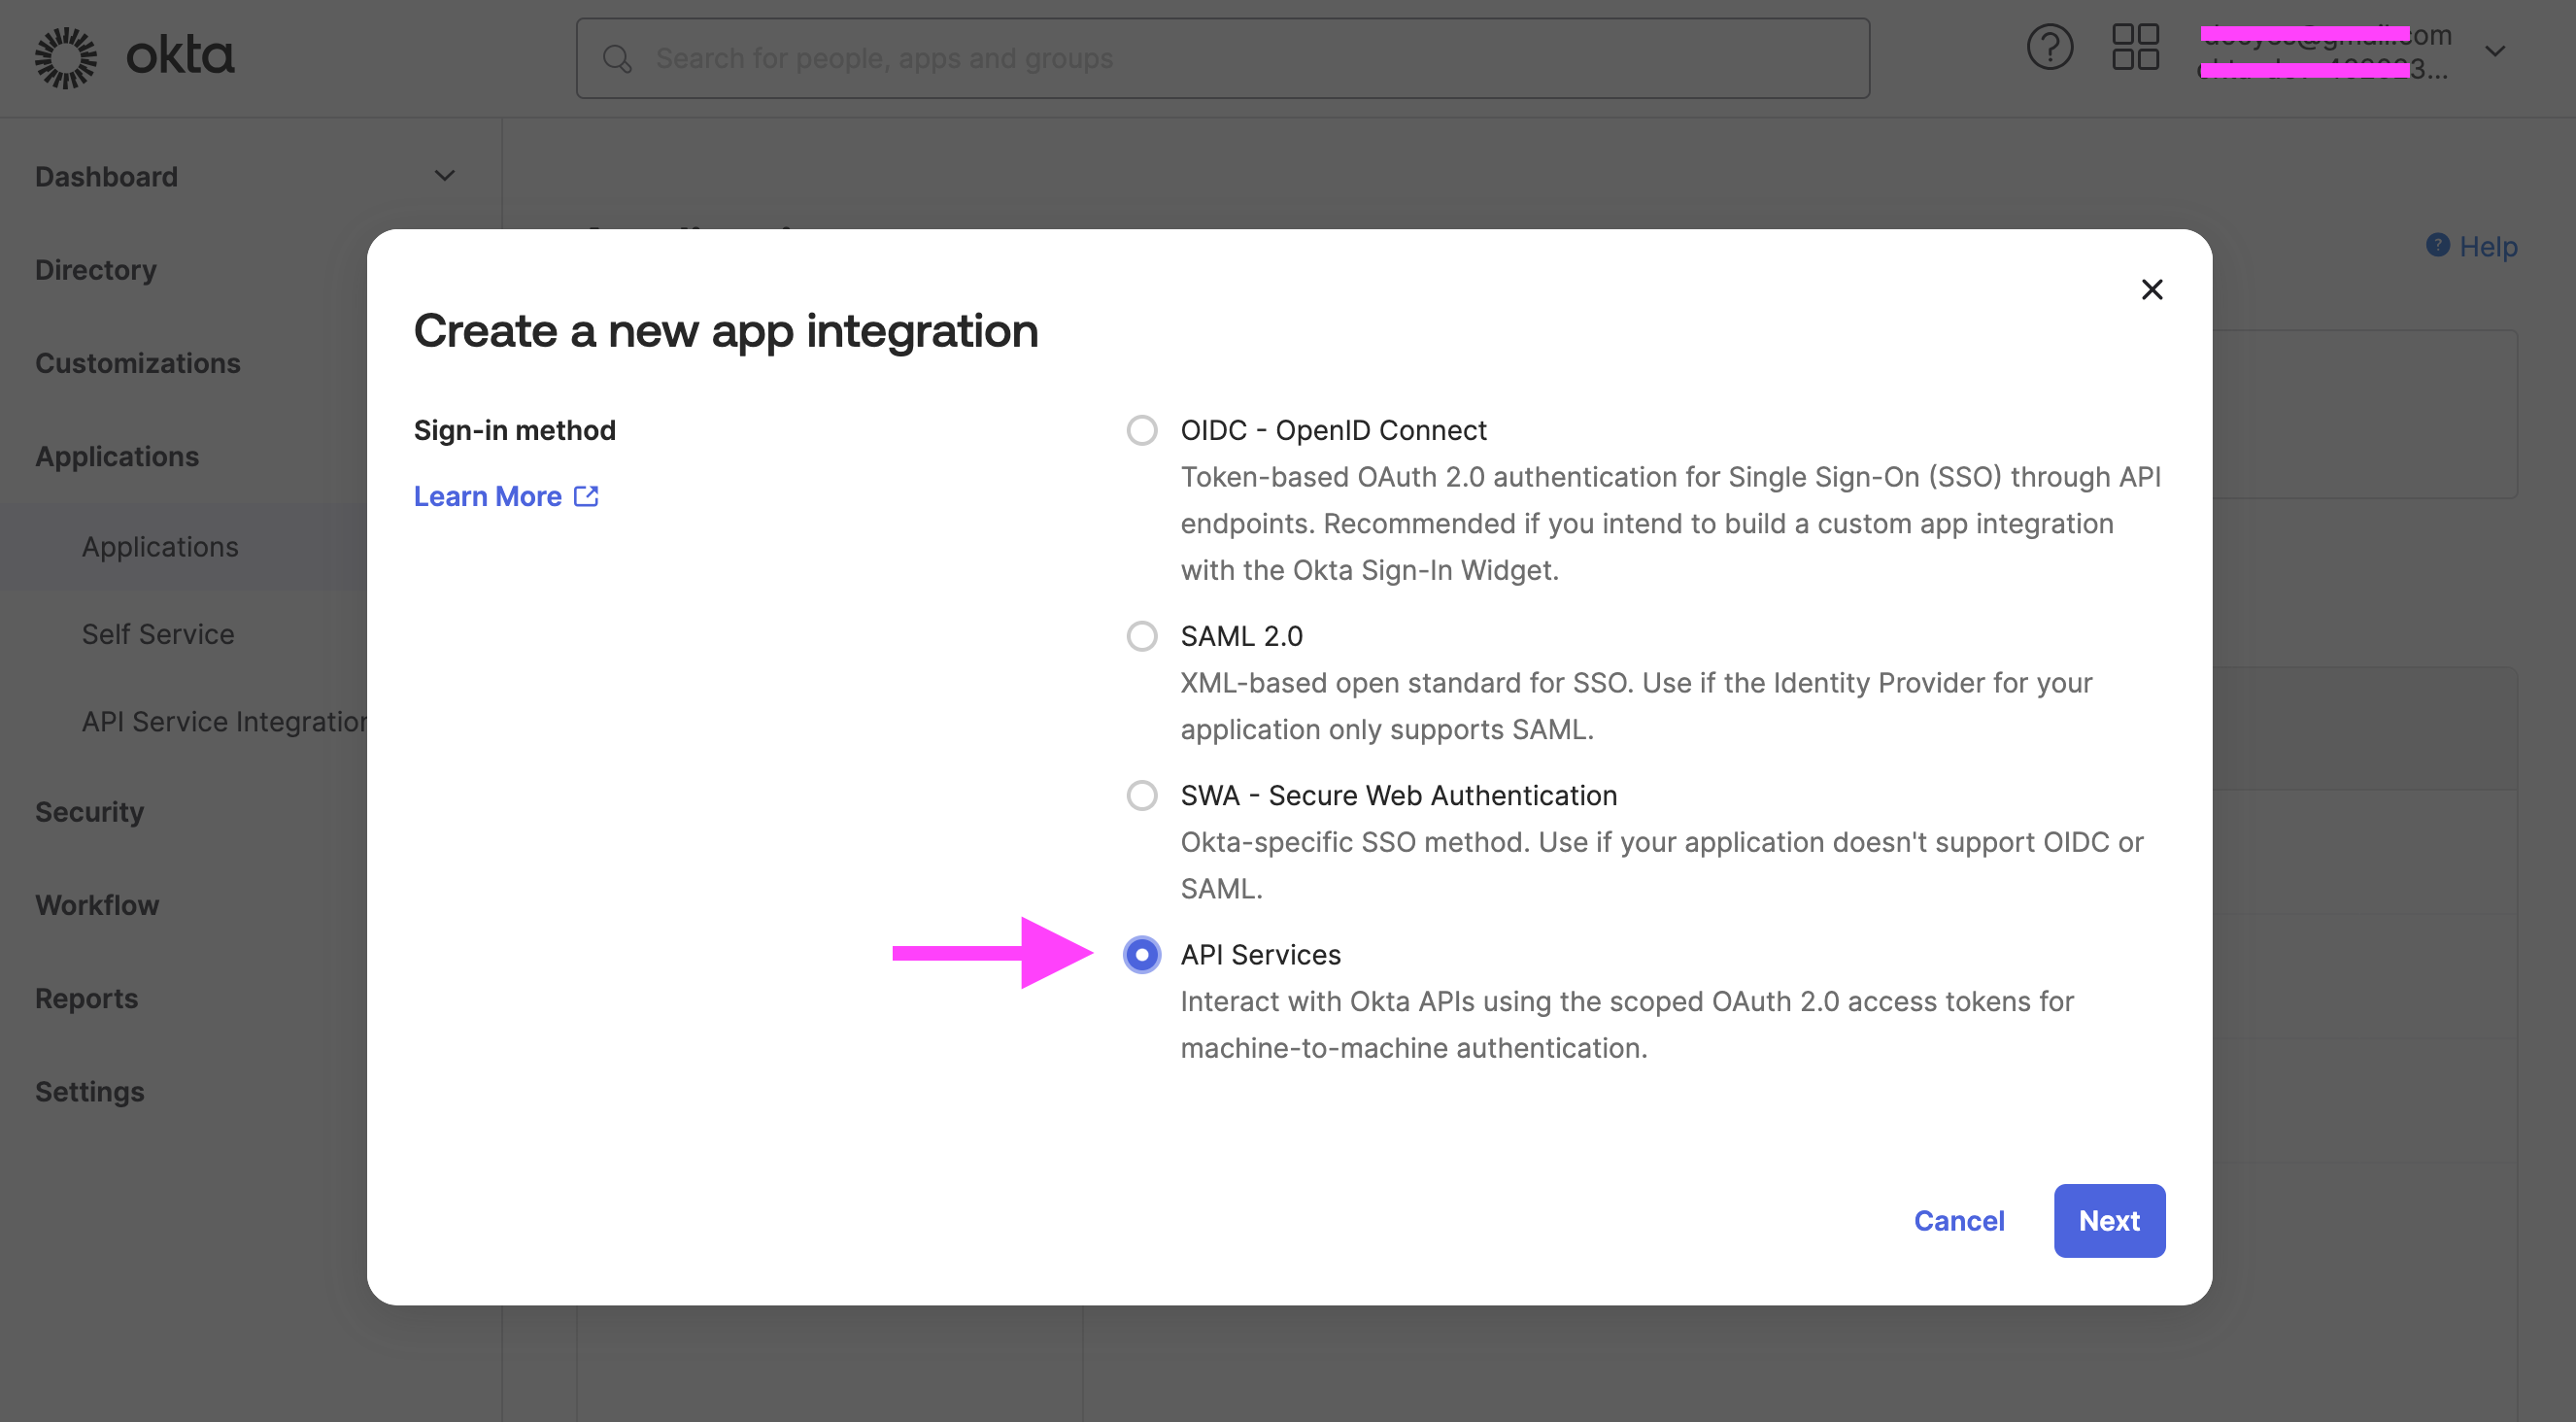Click the Cancel button
This screenshot has width=2576, height=1422.
click(1959, 1221)
